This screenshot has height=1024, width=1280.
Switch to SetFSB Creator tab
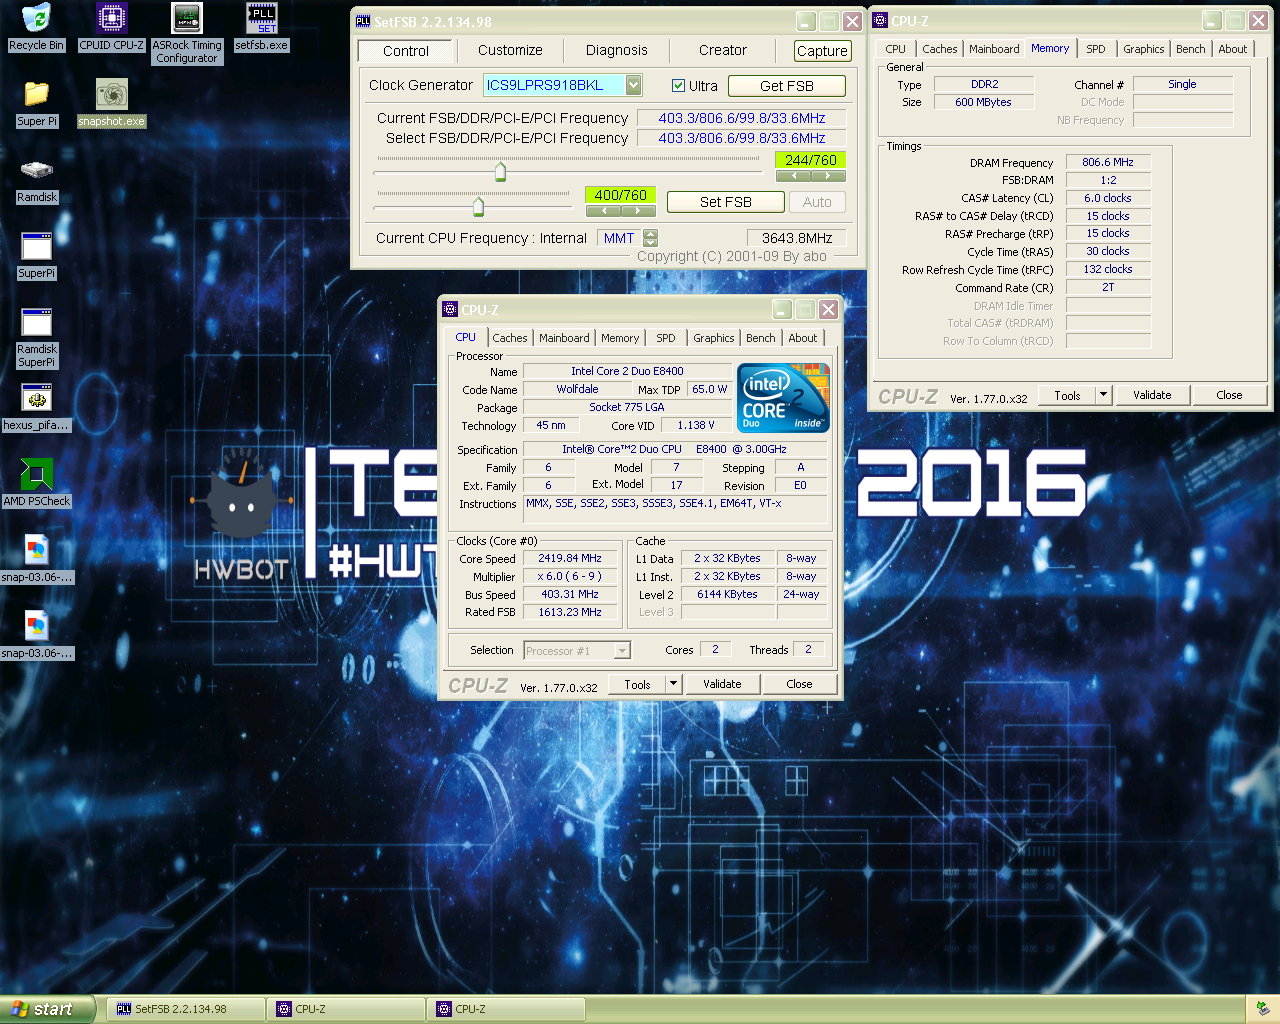point(723,50)
